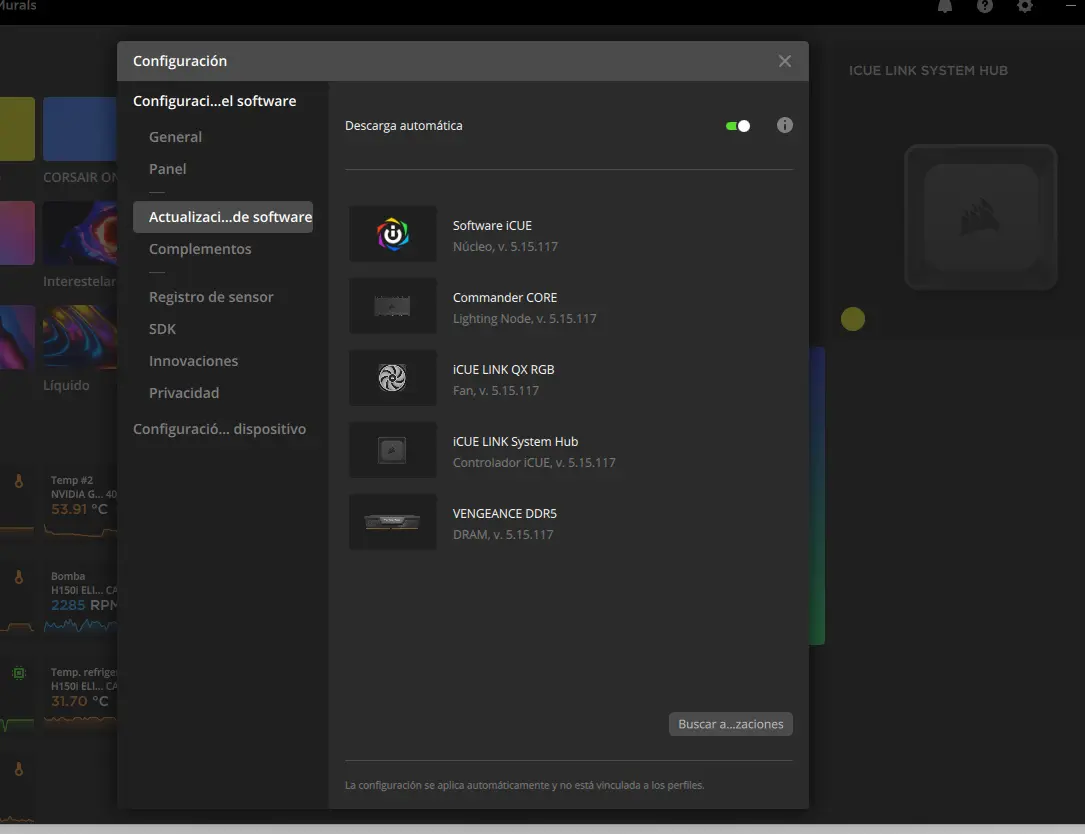This screenshot has width=1085, height=834.
Task: Click the iCUE LINK hub device image
Action: 981,217
